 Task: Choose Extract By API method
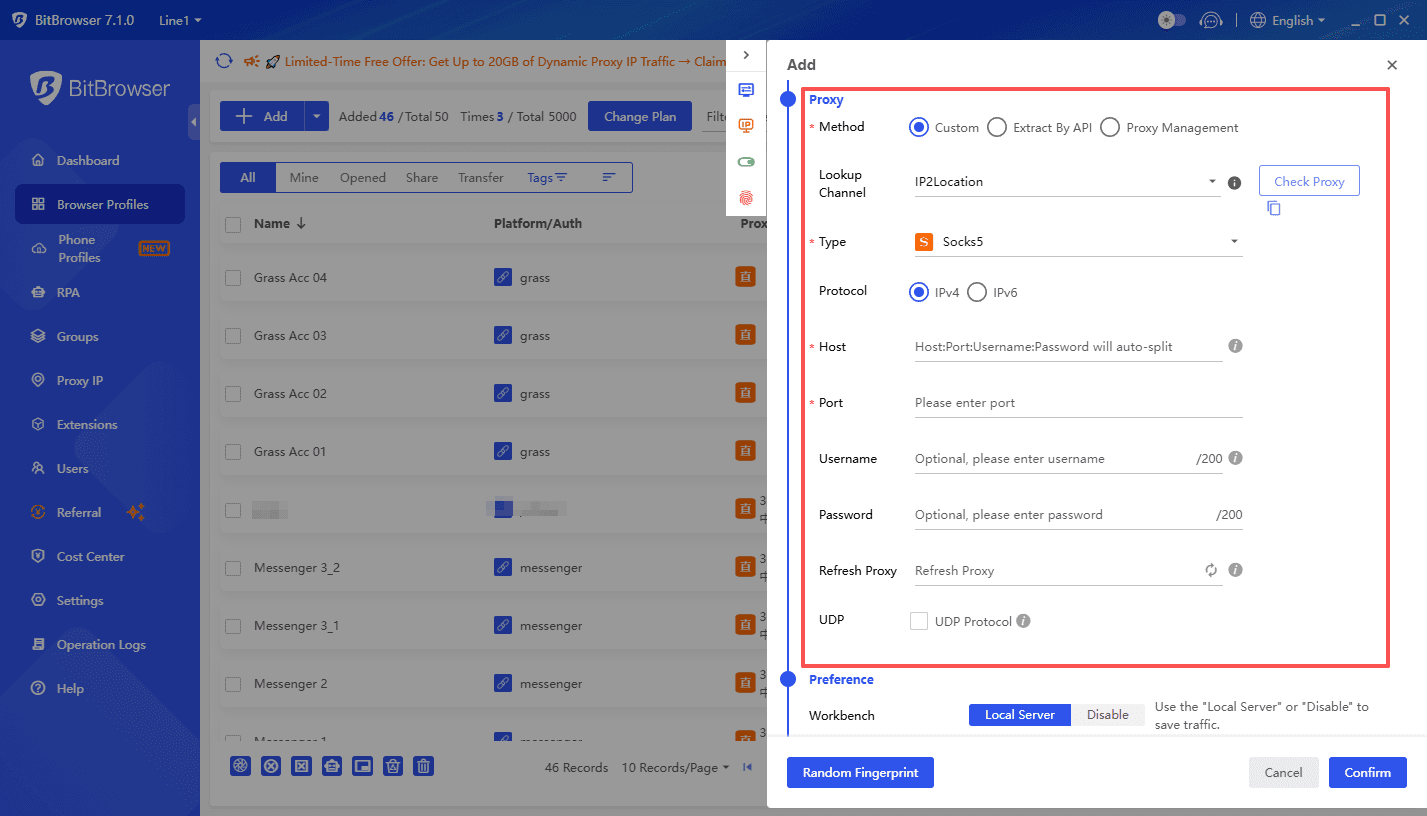997,127
